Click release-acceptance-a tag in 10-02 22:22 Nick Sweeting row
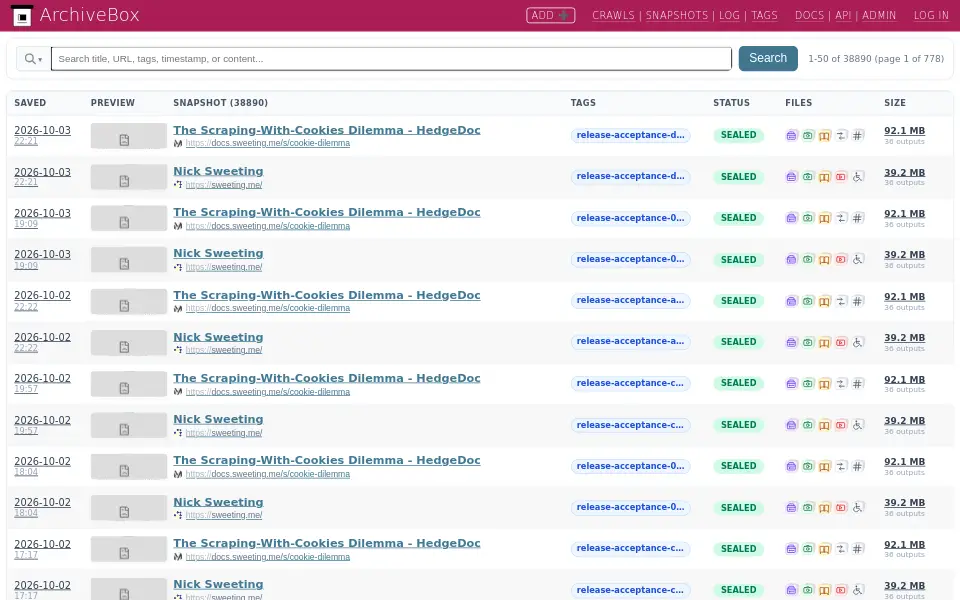This screenshot has height=600, width=960. point(630,342)
